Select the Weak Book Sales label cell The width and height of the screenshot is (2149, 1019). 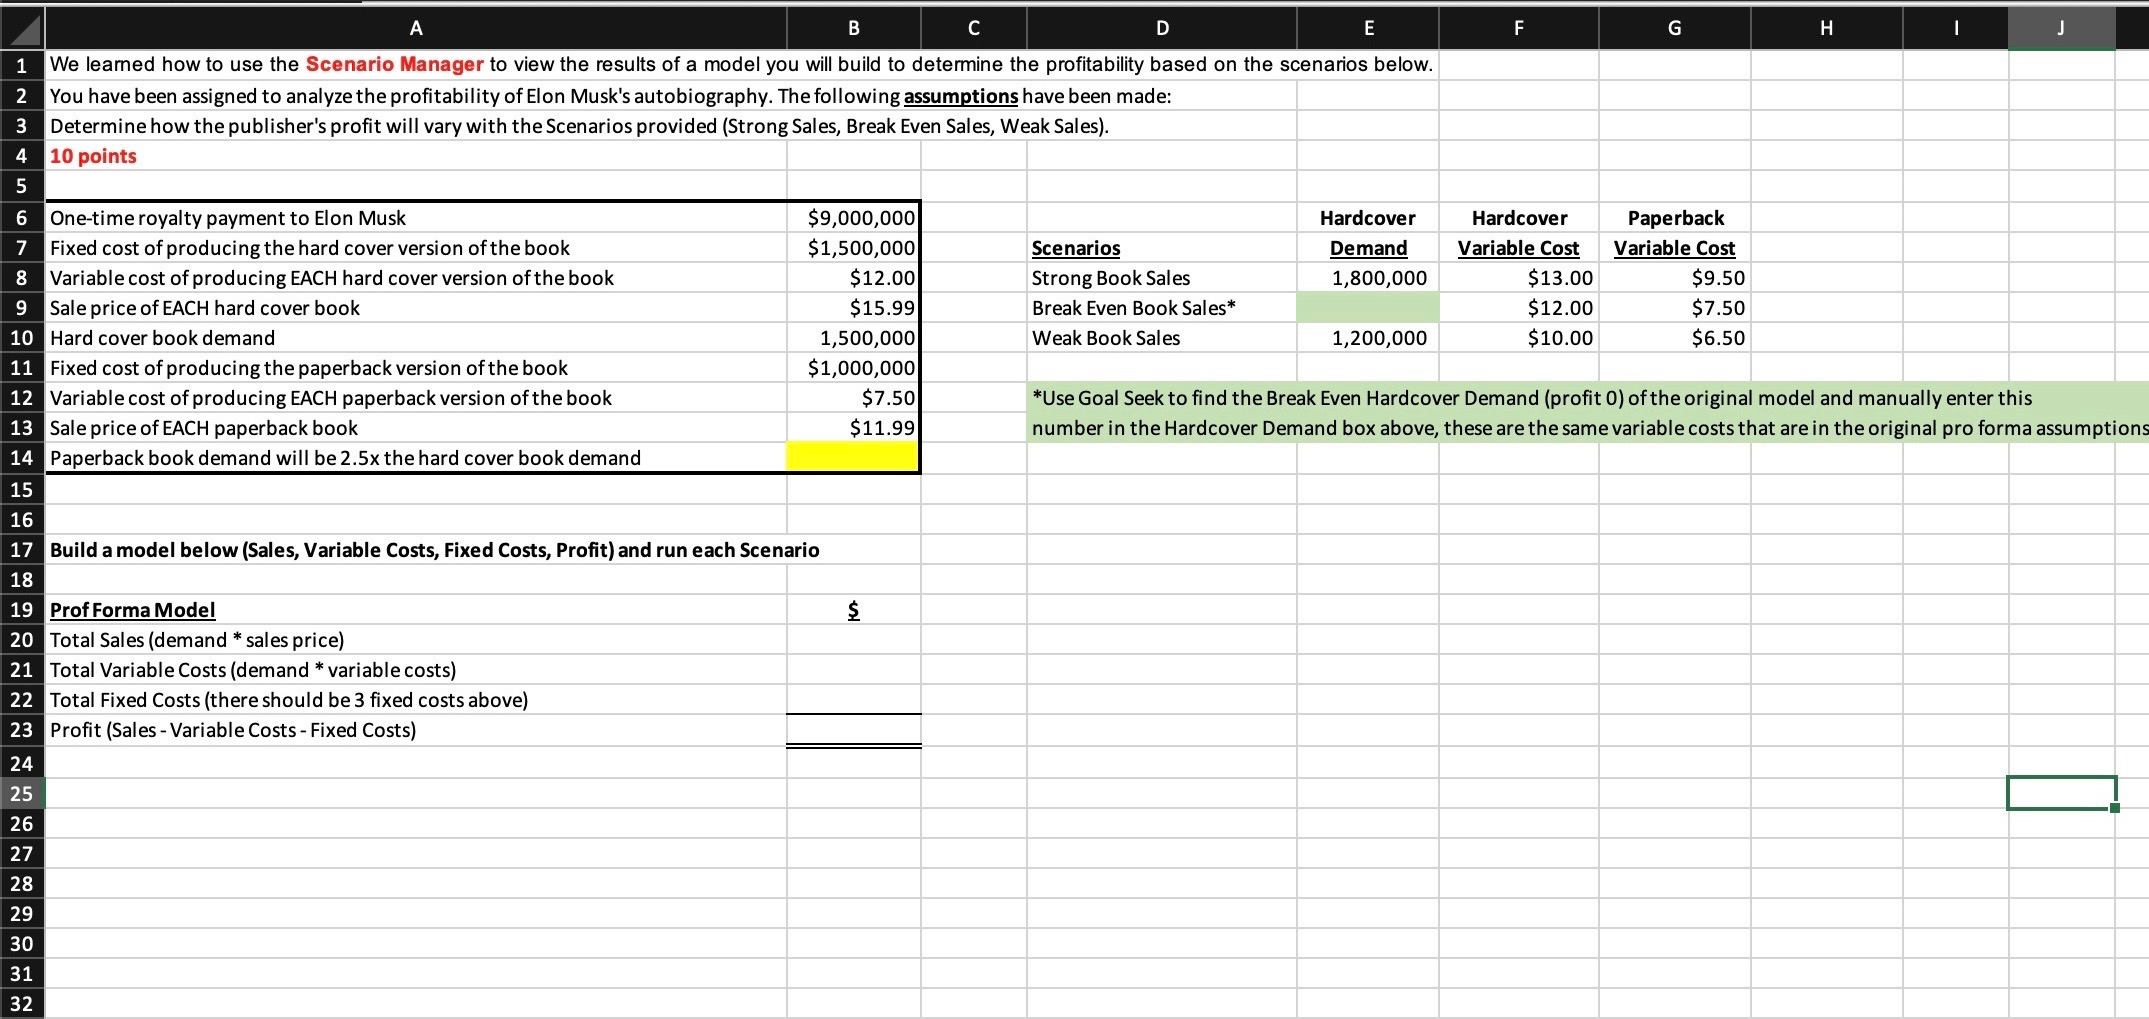pos(1105,338)
